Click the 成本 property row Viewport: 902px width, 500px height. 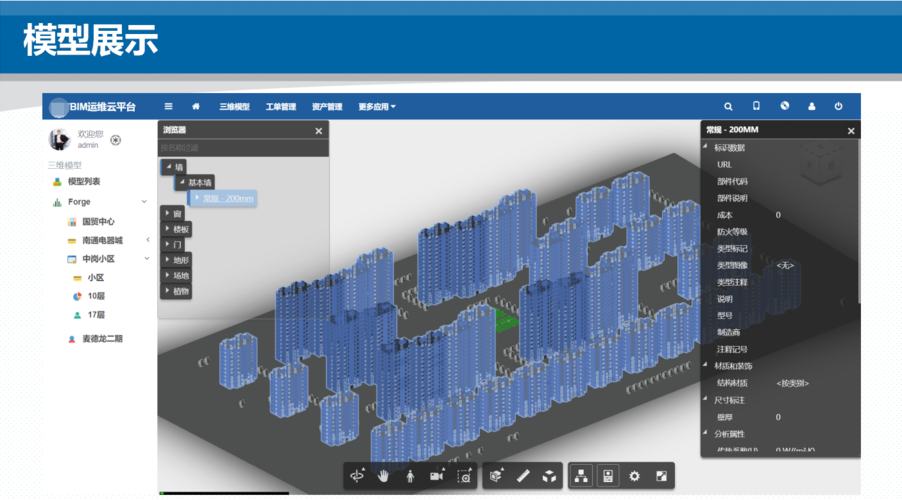click(x=779, y=215)
